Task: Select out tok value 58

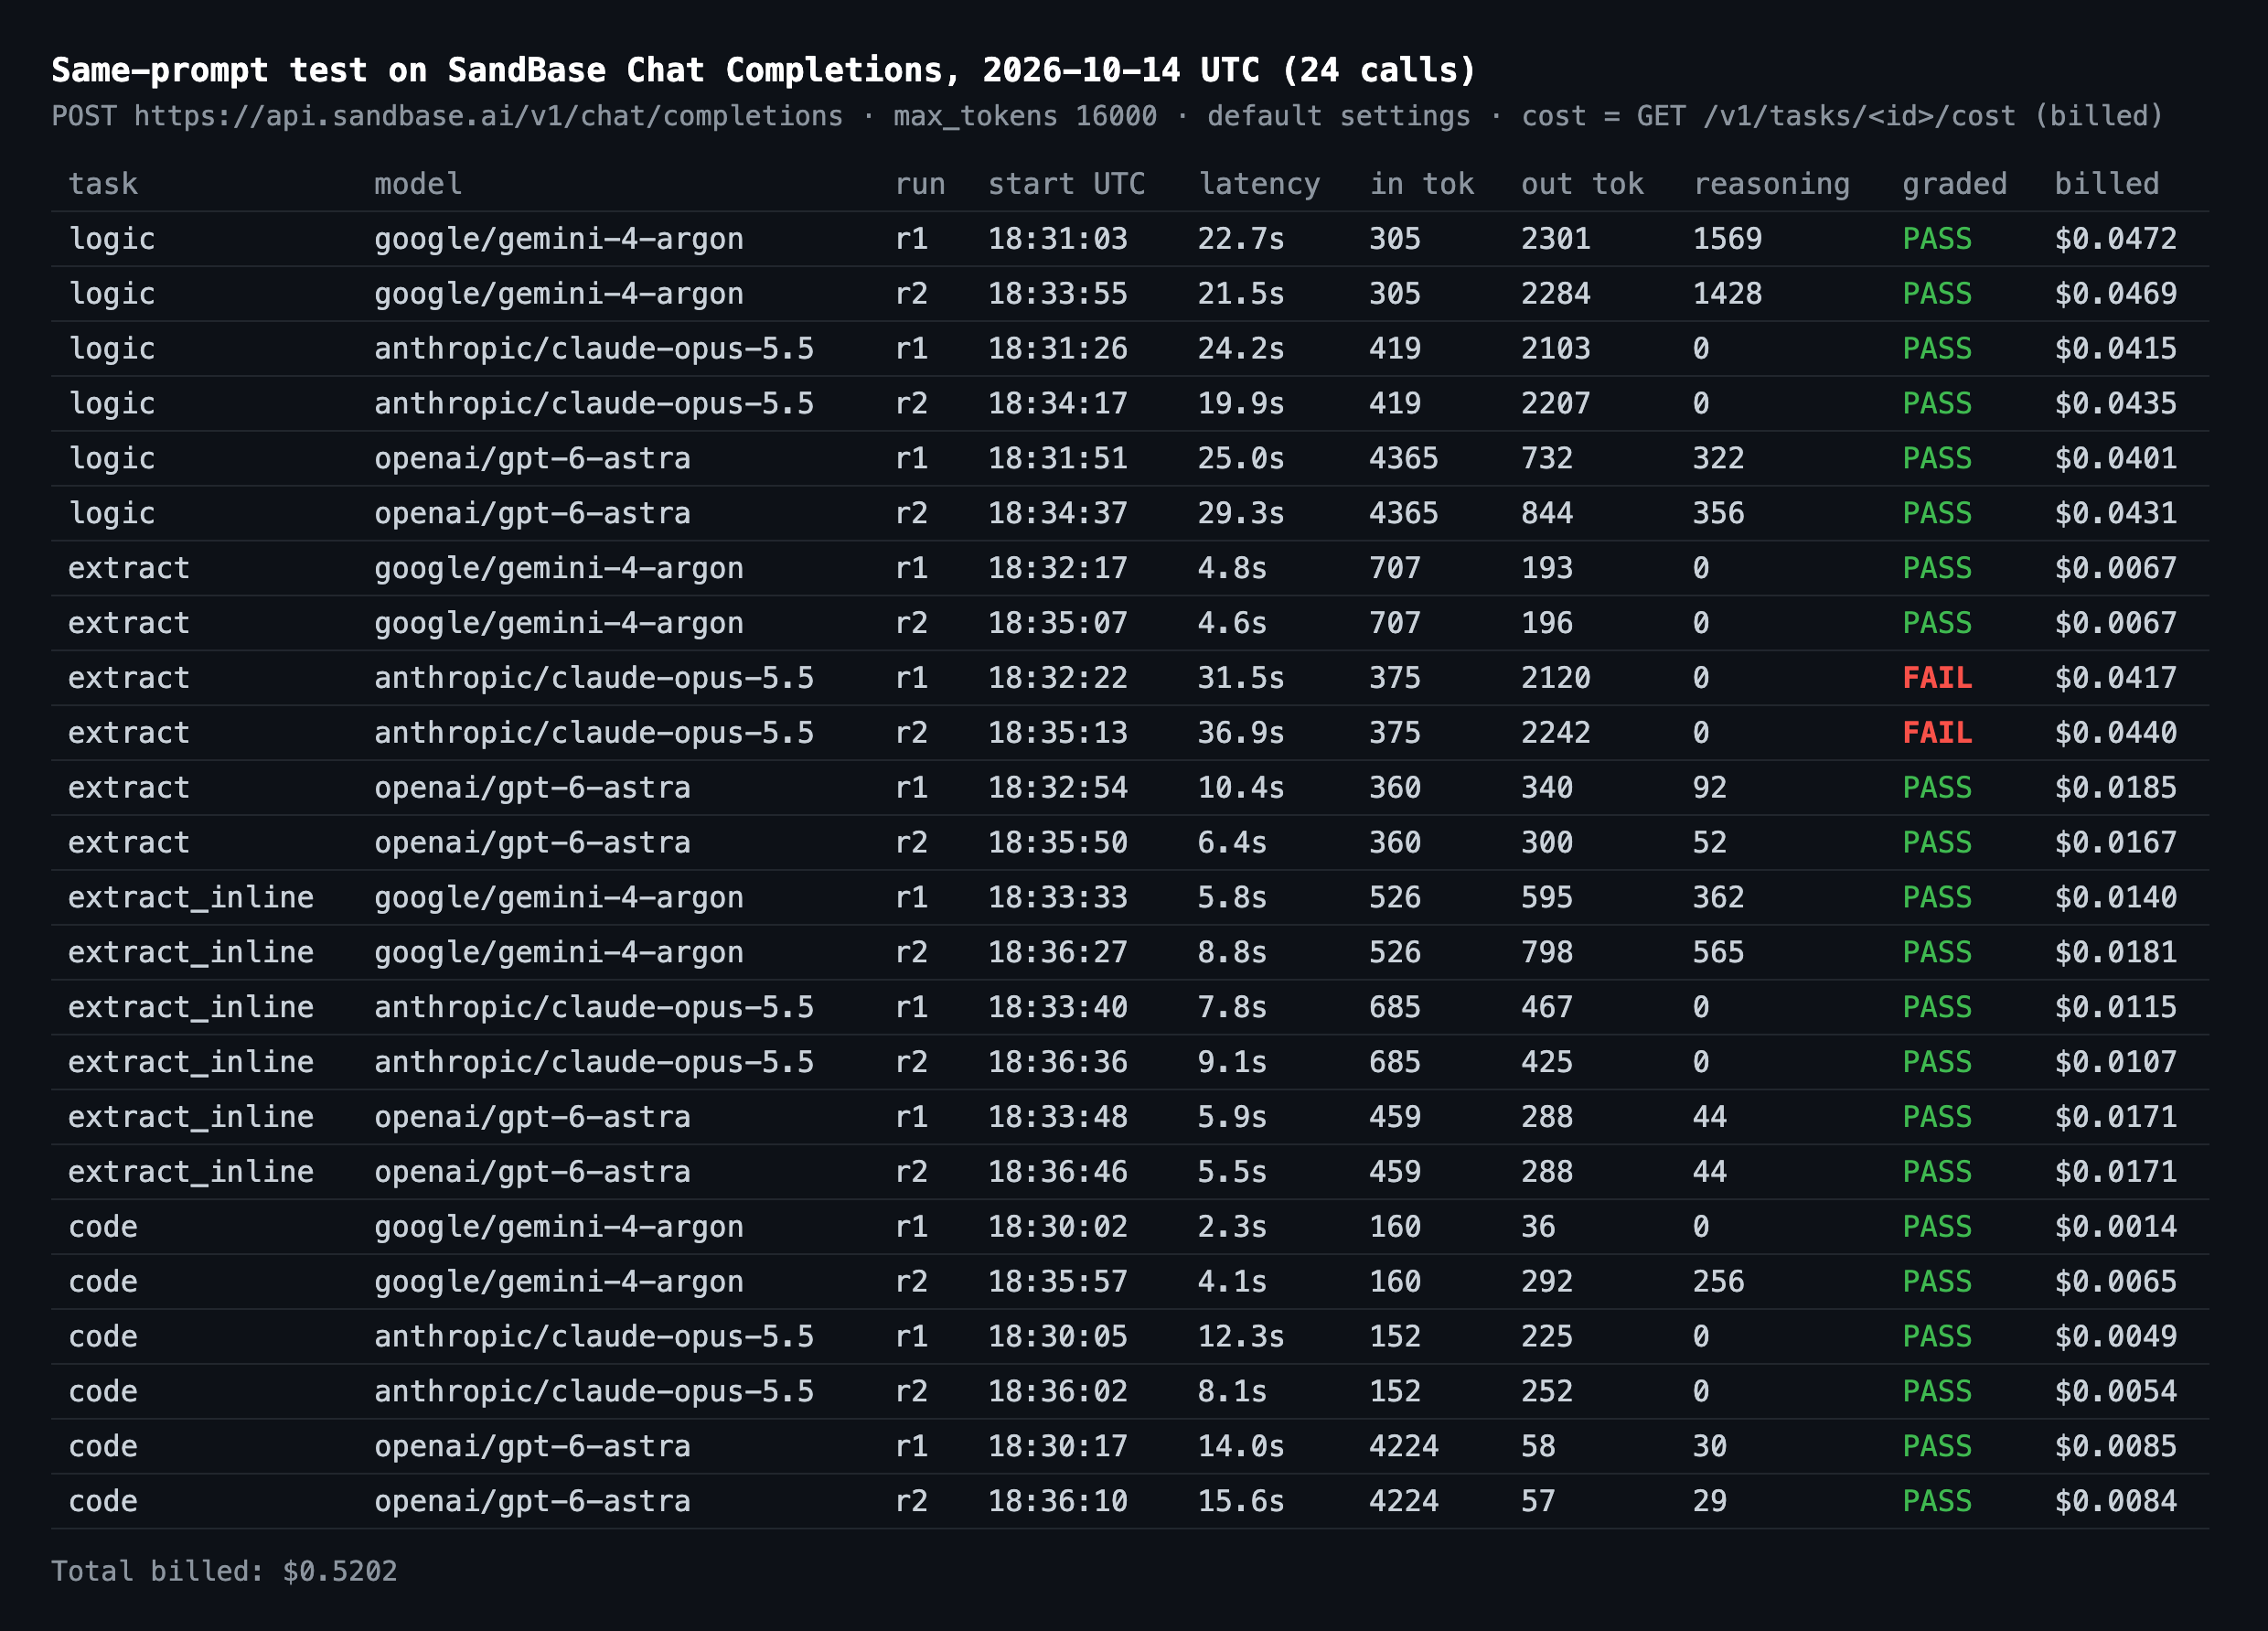Action: pyautogui.click(x=1538, y=1446)
